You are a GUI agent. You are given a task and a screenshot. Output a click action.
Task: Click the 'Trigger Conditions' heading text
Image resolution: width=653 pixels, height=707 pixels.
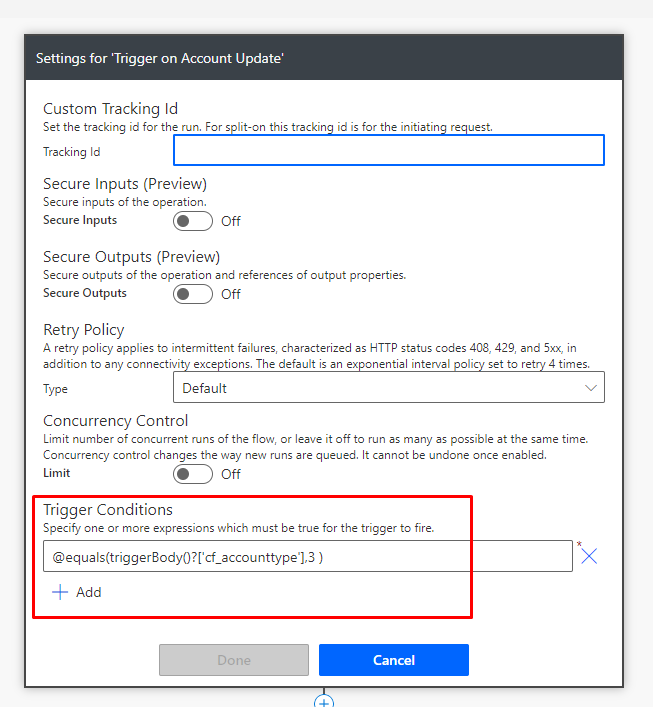[x=108, y=510]
